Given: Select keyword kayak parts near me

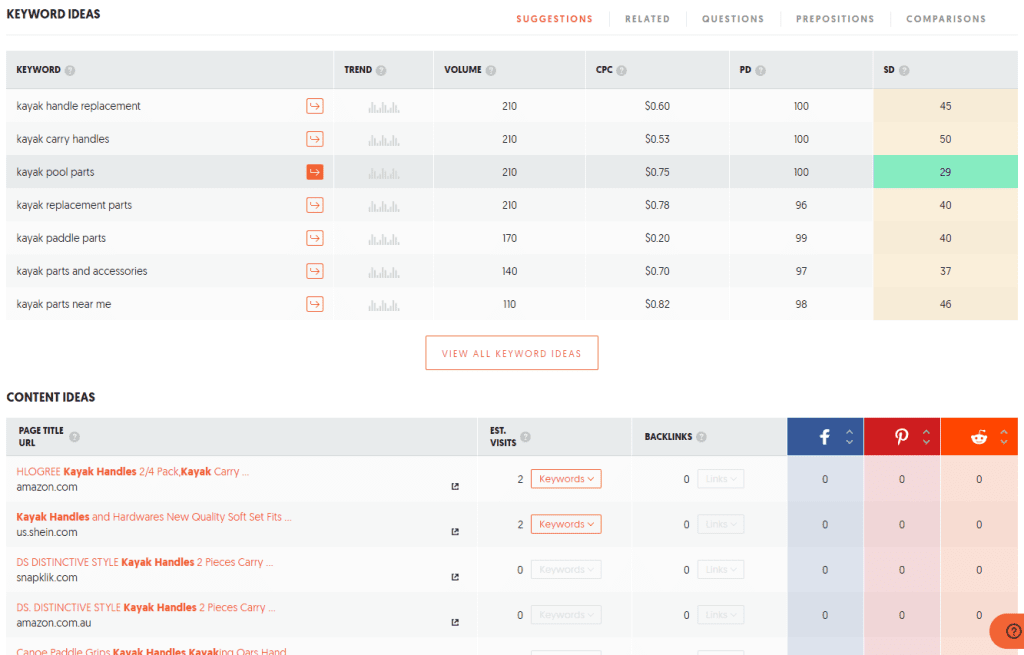Looking at the screenshot, I should 64,304.
